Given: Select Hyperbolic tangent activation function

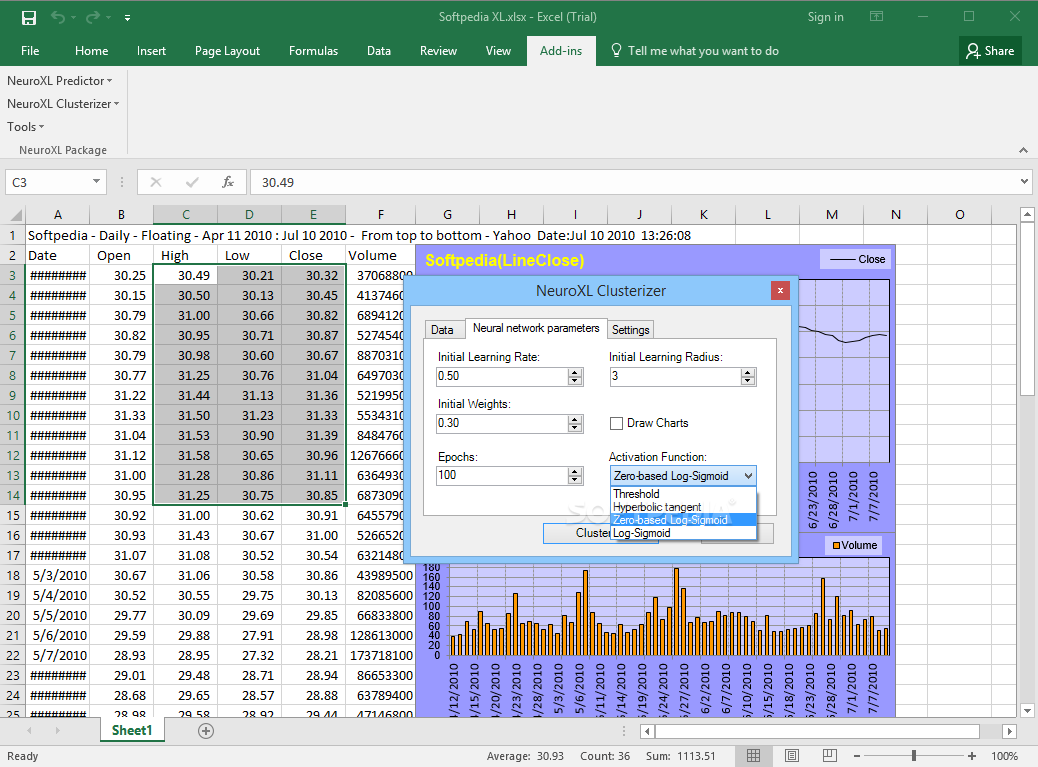Looking at the screenshot, I should [x=683, y=507].
